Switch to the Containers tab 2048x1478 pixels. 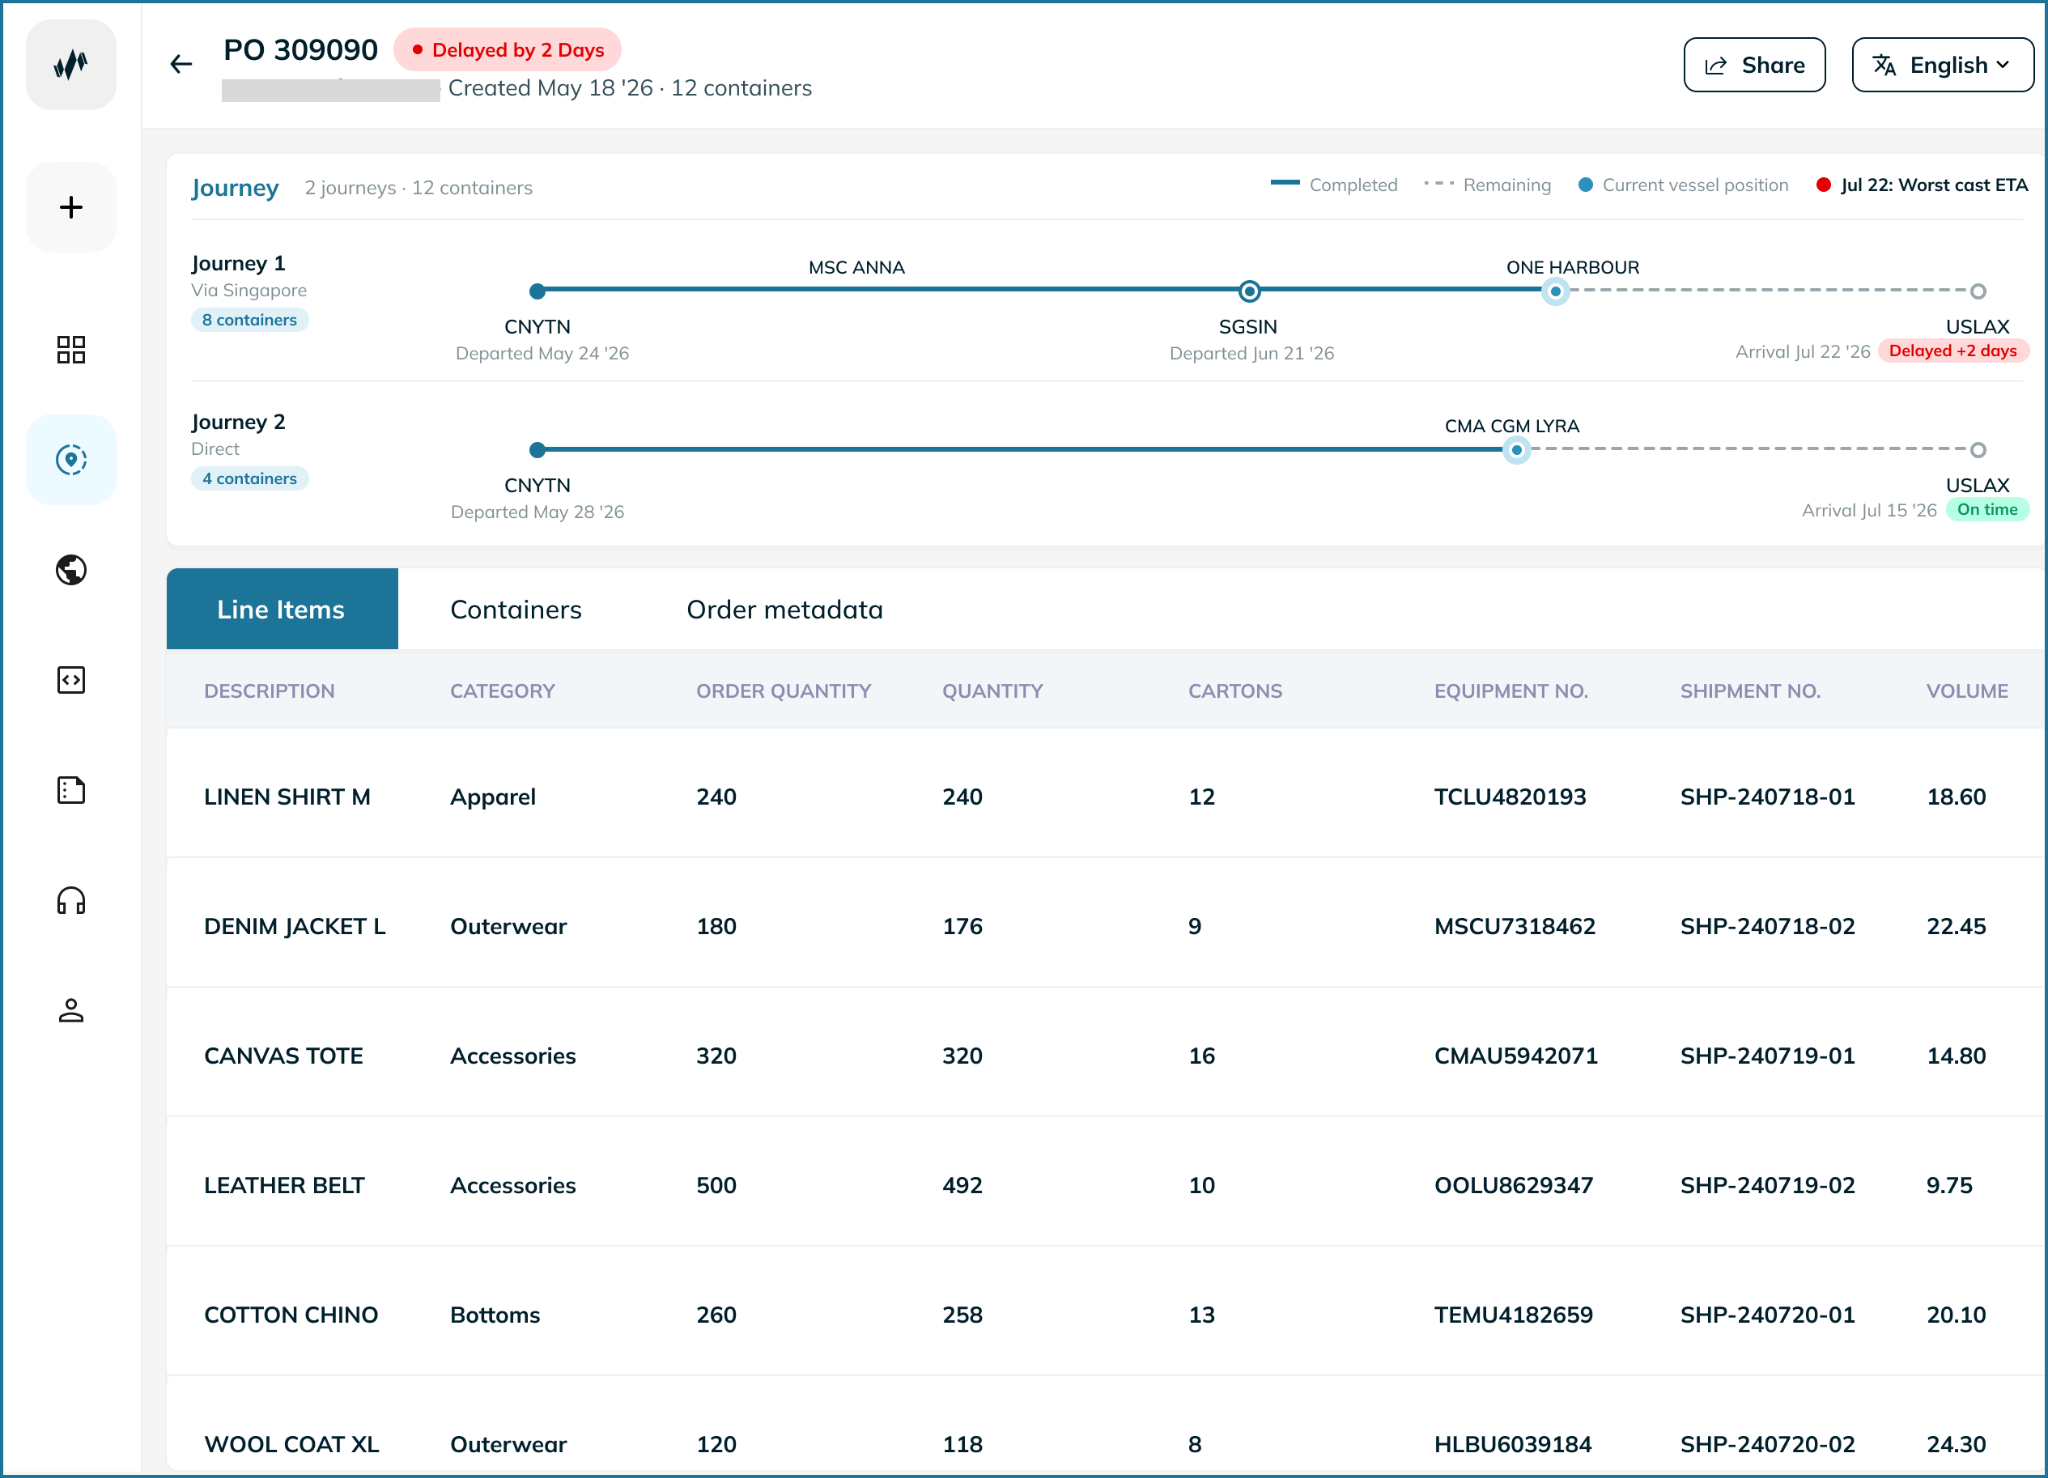tap(516, 609)
